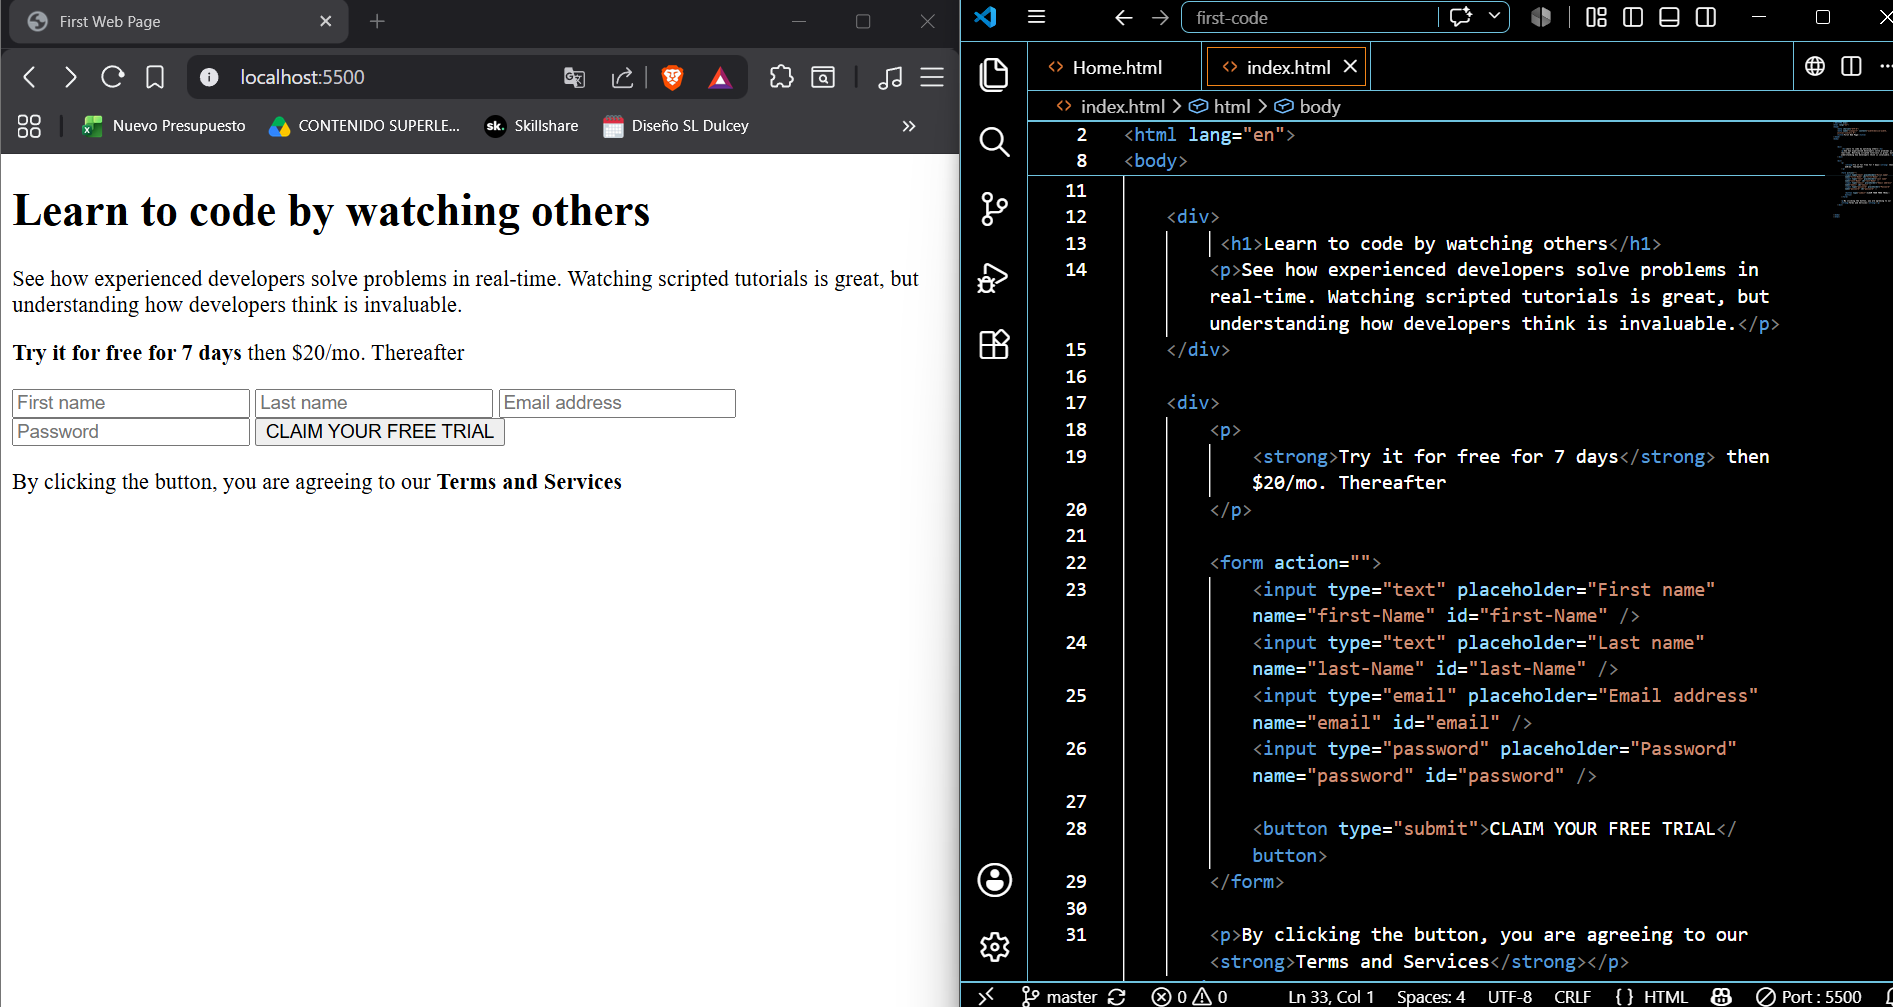1893x1007 pixels.
Task: Bookmark the current page in browser
Action: [155, 77]
